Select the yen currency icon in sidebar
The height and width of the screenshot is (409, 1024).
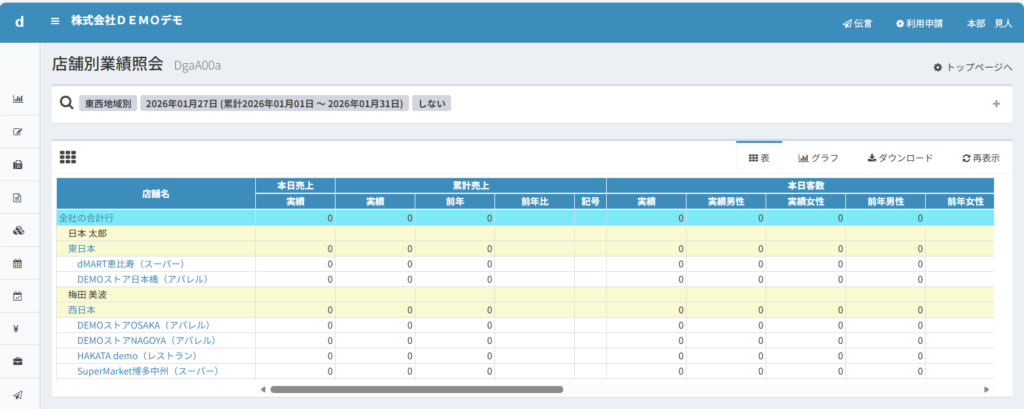pyautogui.click(x=18, y=328)
